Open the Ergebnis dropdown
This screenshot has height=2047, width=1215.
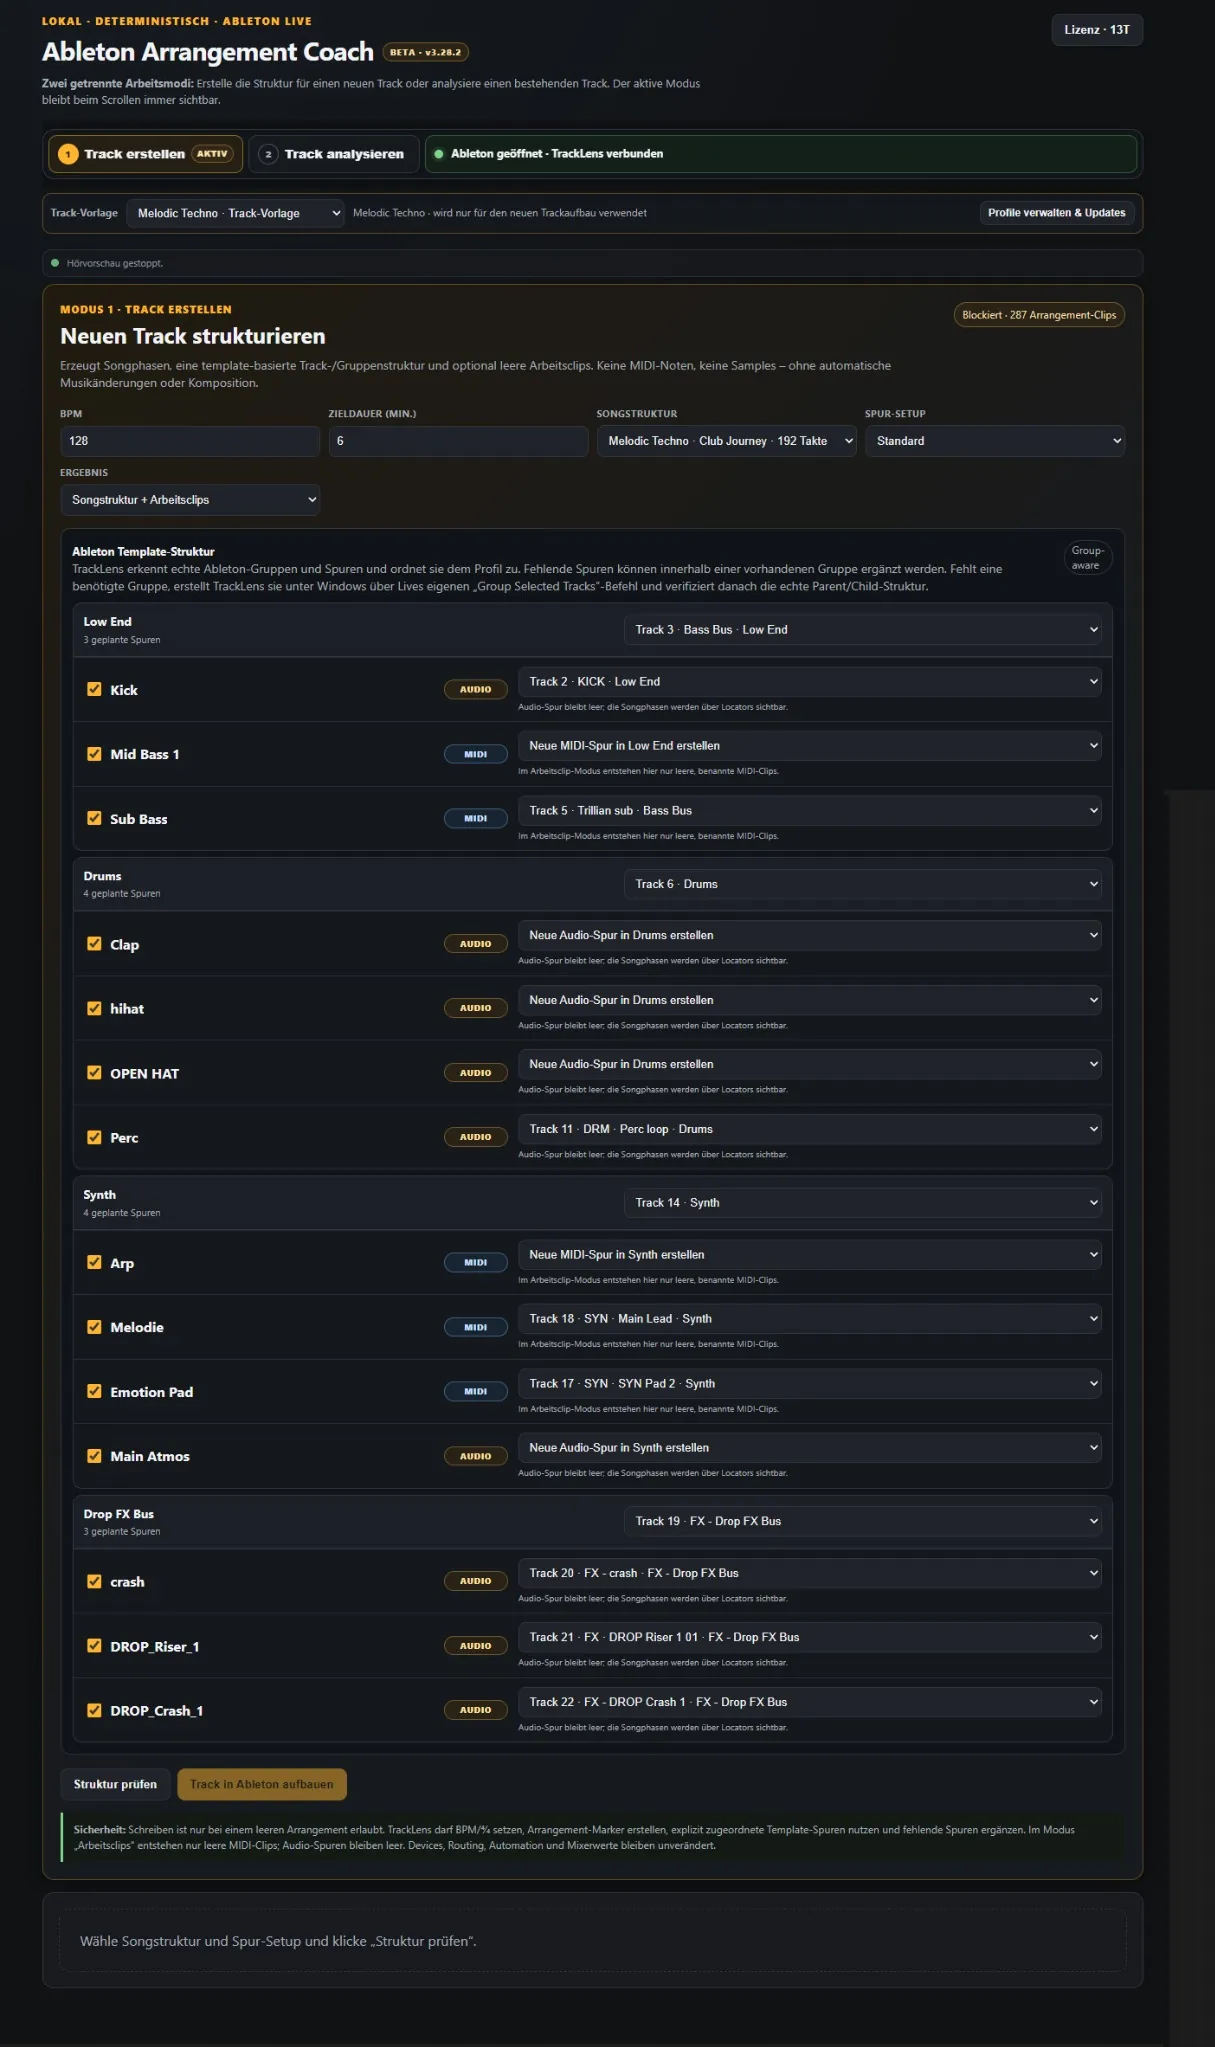point(190,500)
